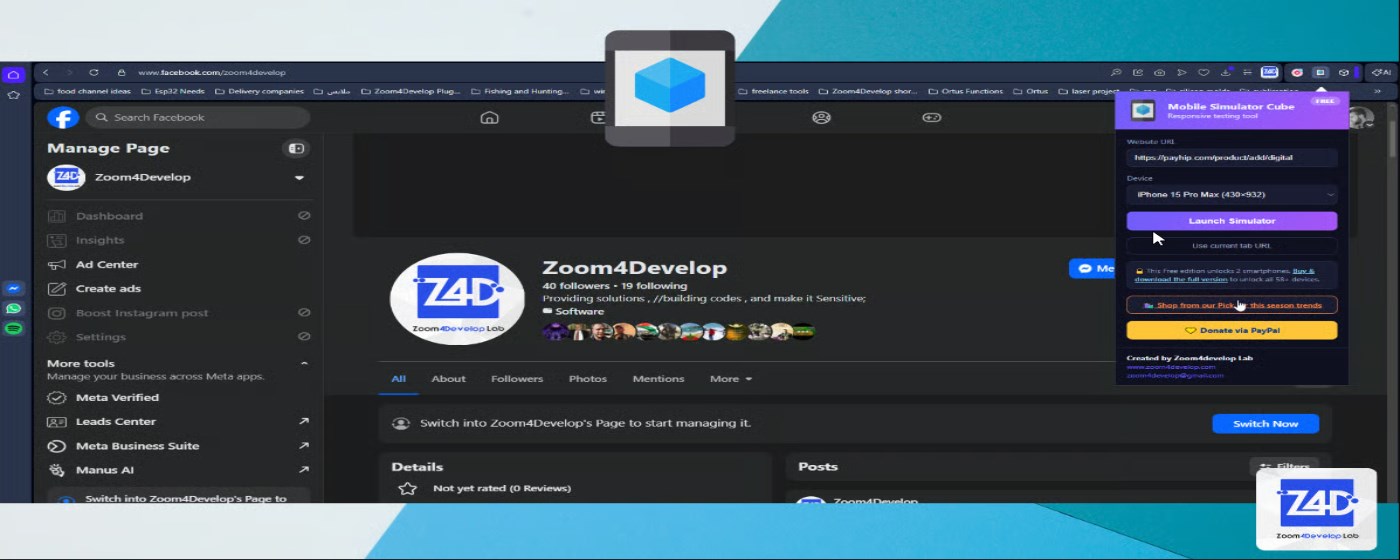The height and width of the screenshot is (560, 1400).
Task: Open Ad Center in the sidebar
Action: coord(180,265)
